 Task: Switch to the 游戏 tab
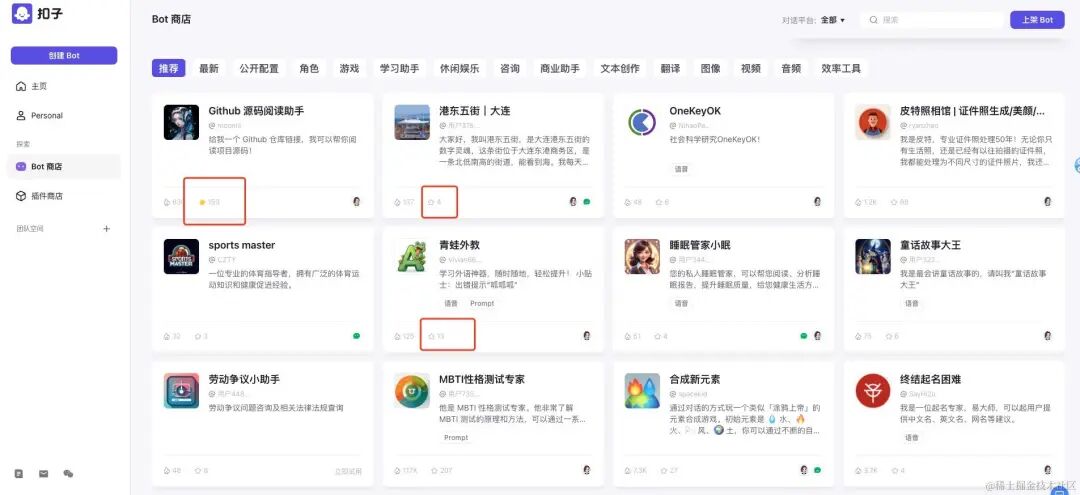pyautogui.click(x=349, y=68)
